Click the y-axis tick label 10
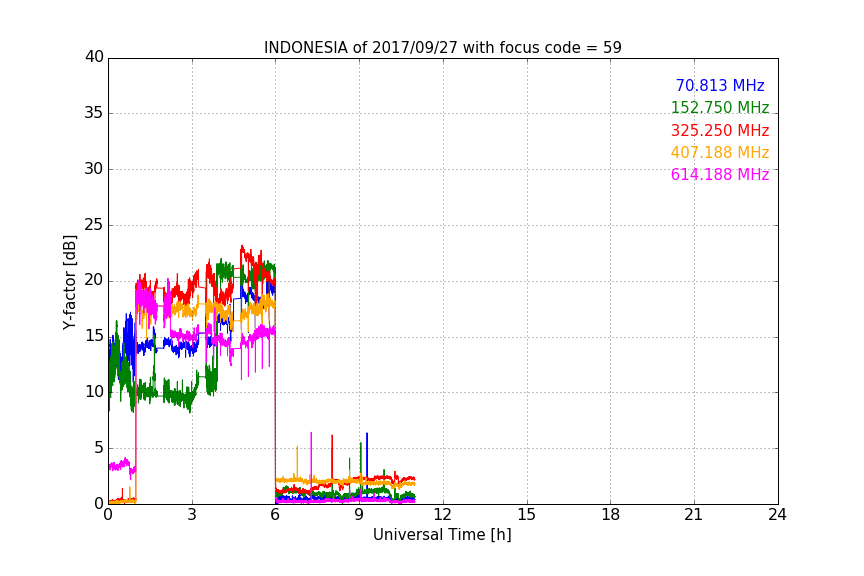 tap(94, 392)
